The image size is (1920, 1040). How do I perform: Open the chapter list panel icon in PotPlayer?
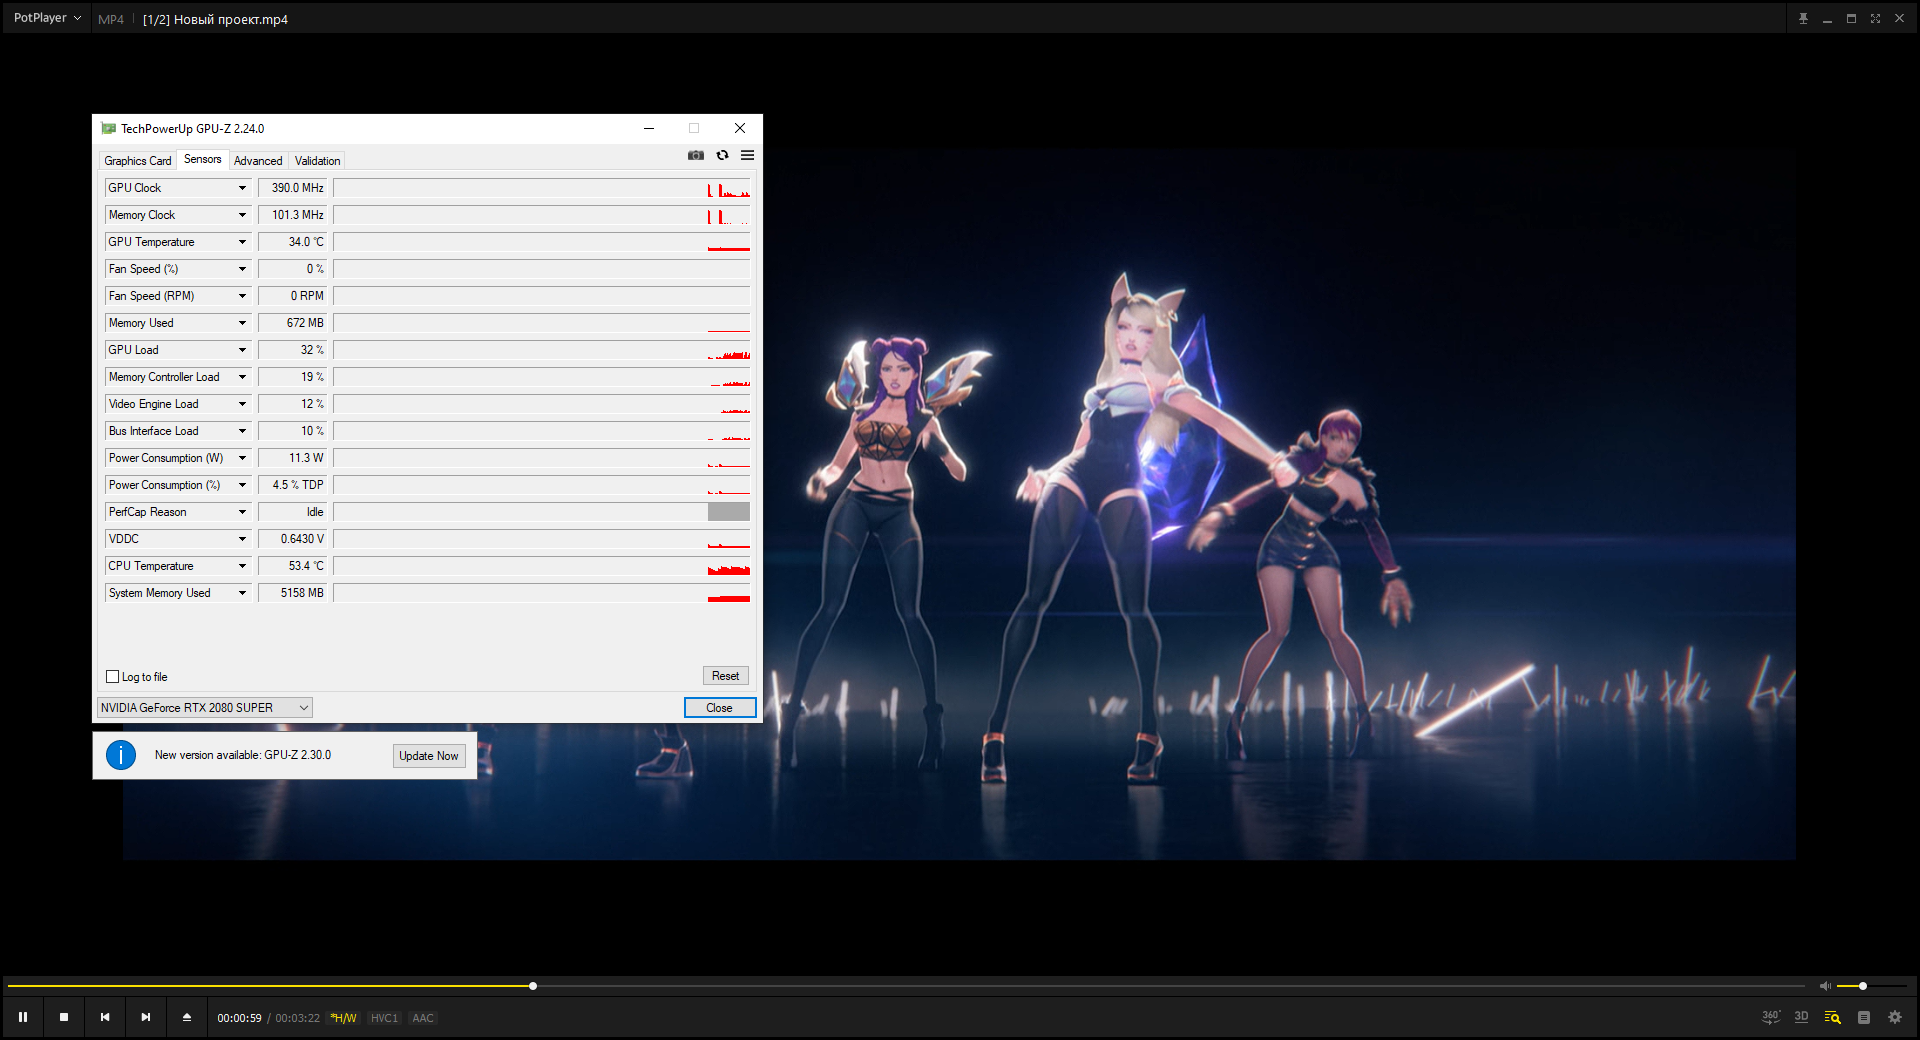1864,1017
